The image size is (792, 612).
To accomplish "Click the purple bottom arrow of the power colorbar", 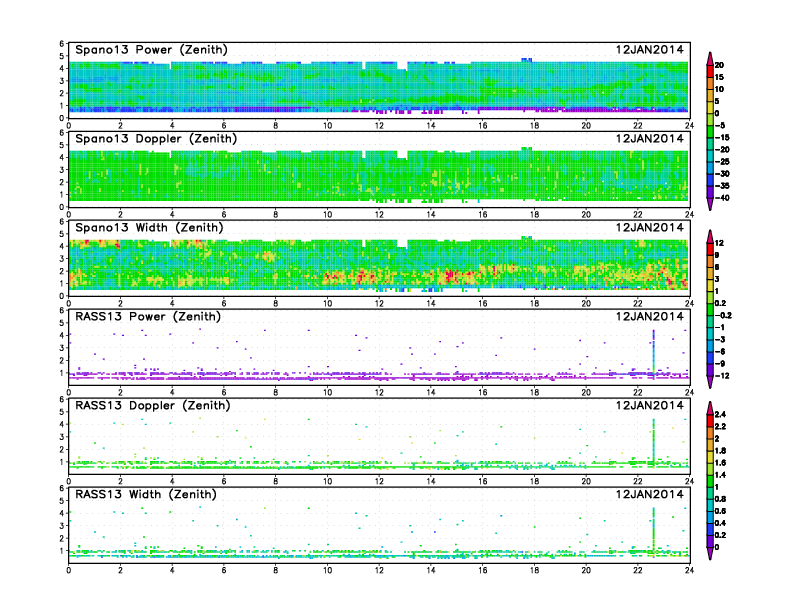I will pos(710,204).
